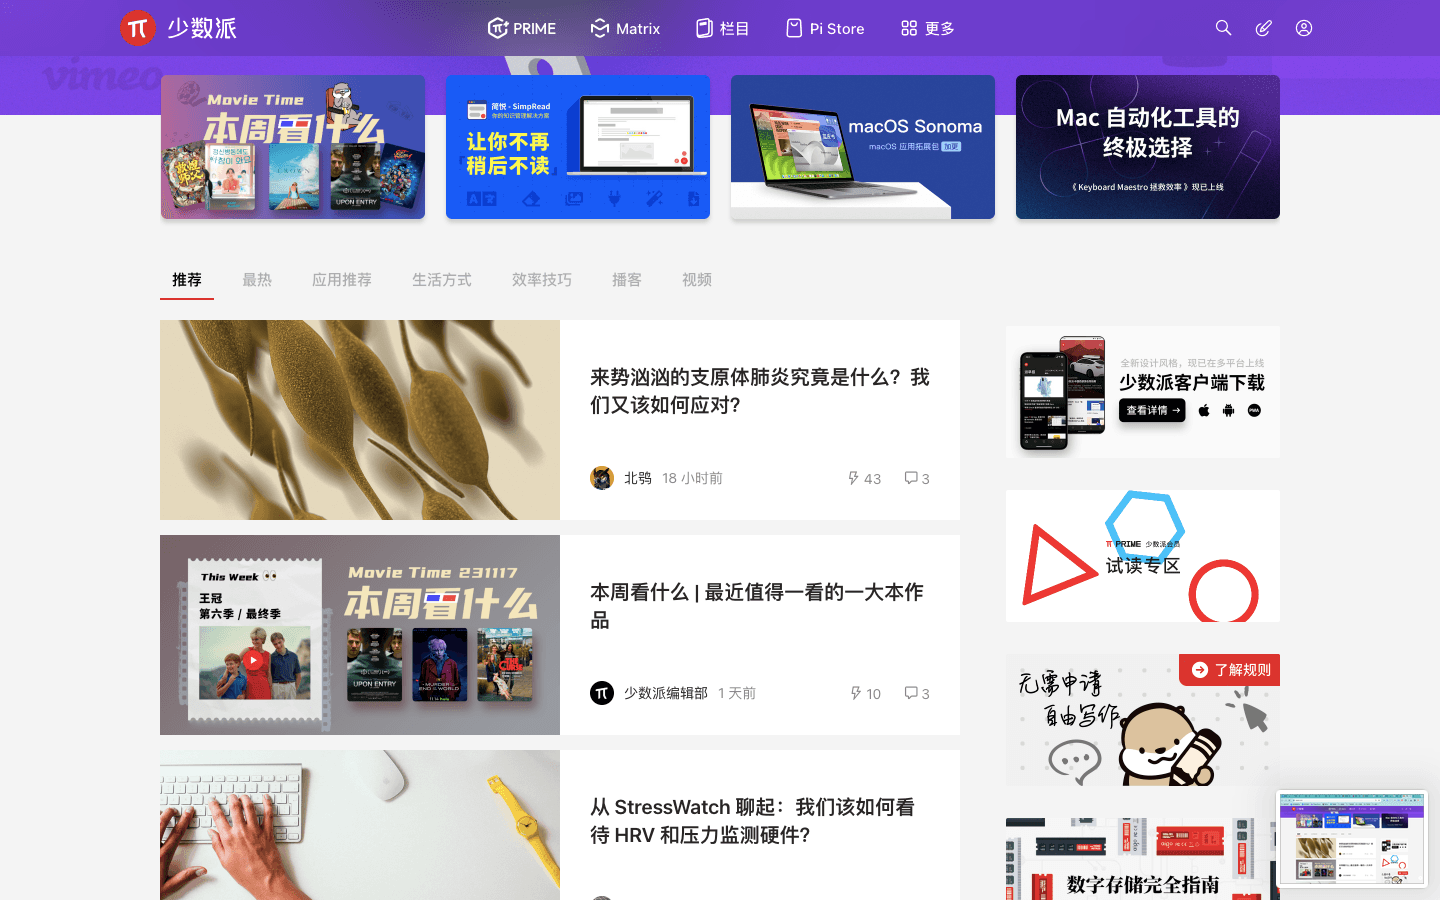1440x900 pixels.
Task: Click comment icon on 支原体肺炎 article
Action: (911, 478)
